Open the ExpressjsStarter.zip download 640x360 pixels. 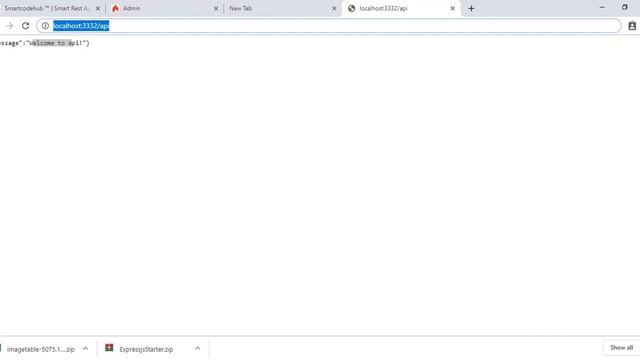146,349
